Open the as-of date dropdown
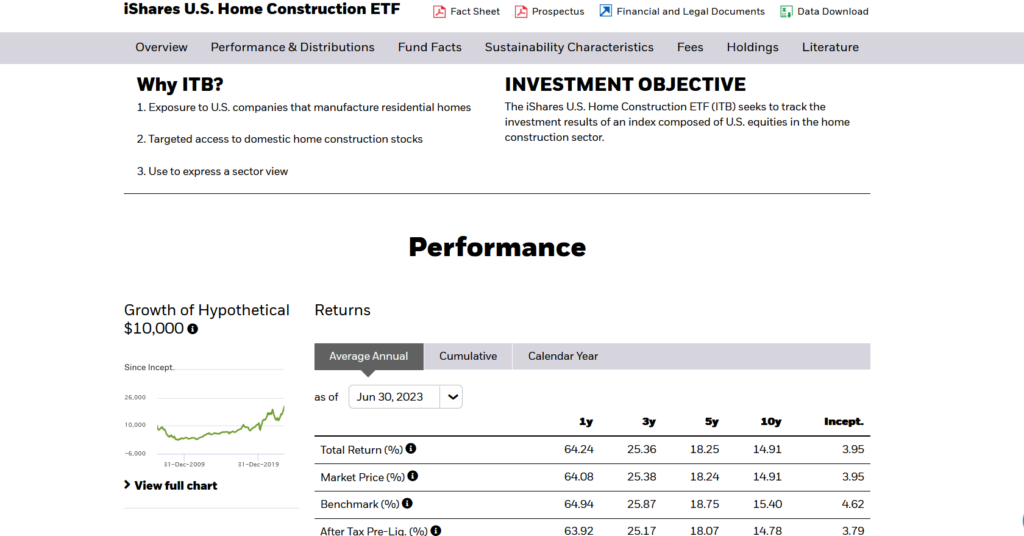 tap(453, 397)
